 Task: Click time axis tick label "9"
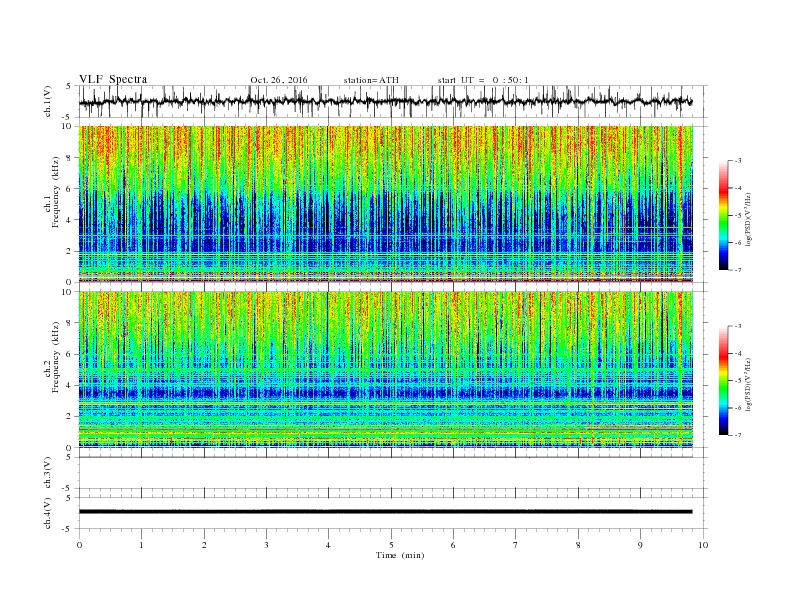pyautogui.click(x=640, y=545)
